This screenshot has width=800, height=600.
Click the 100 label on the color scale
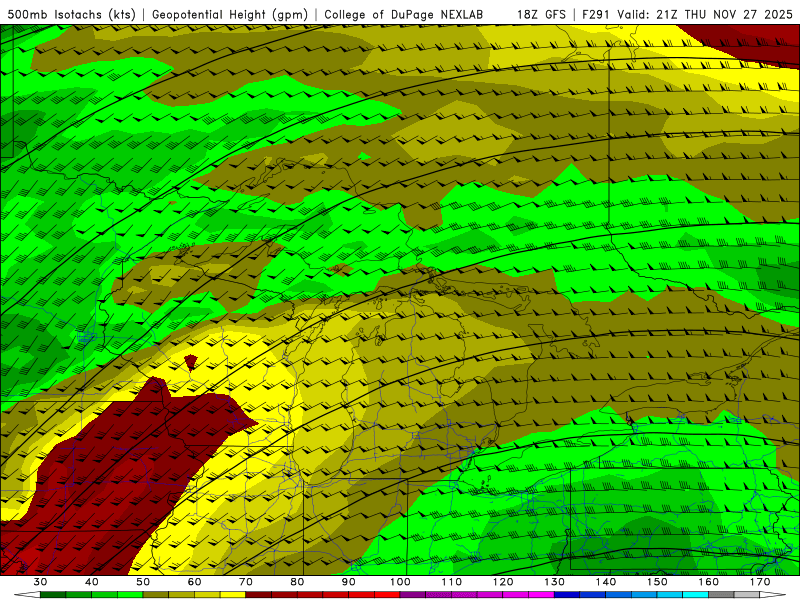400,582
